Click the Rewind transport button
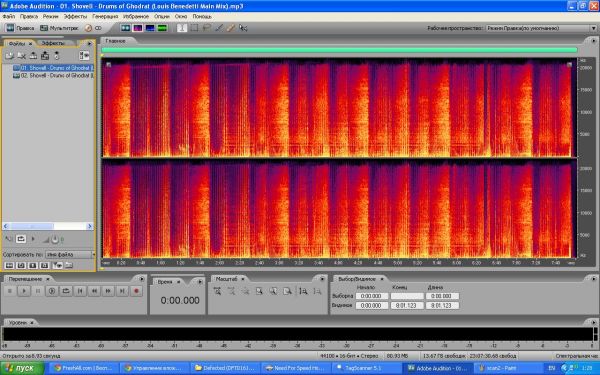 point(94,291)
